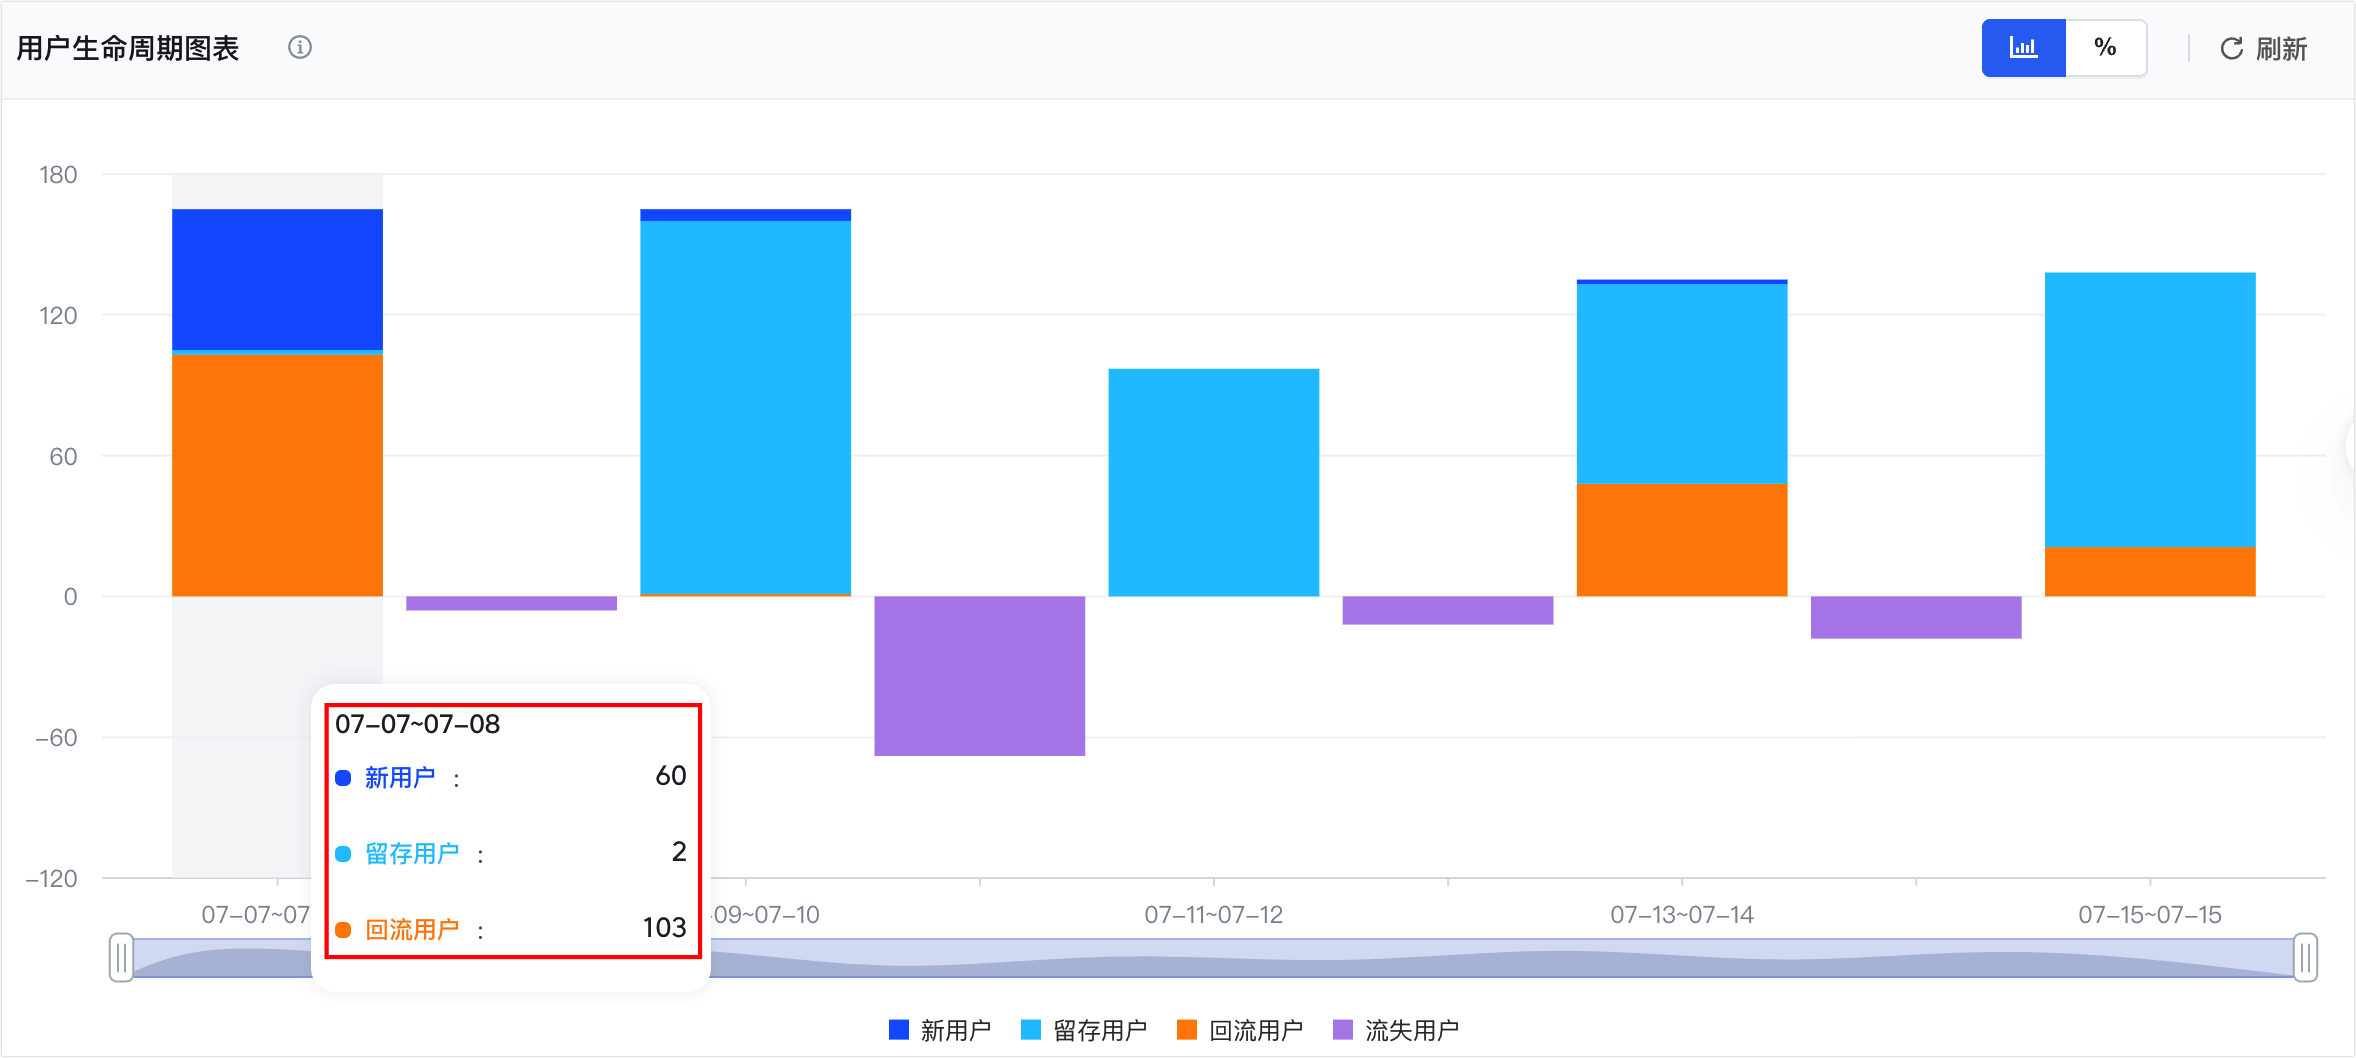Switch to bar chart count view

point(2023,47)
